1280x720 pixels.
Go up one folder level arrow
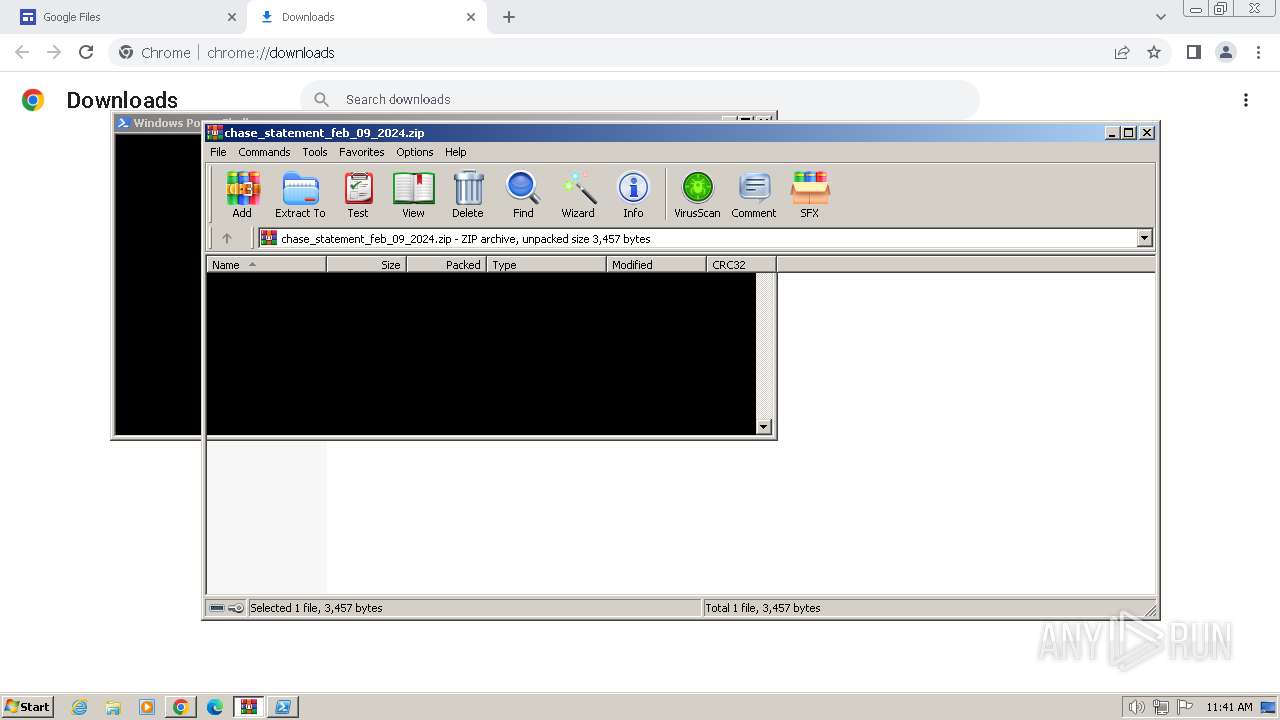[227, 238]
